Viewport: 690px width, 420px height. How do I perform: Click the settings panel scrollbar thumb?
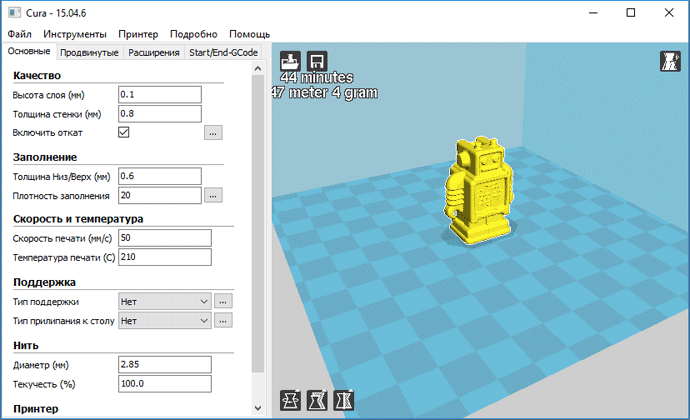point(258,224)
